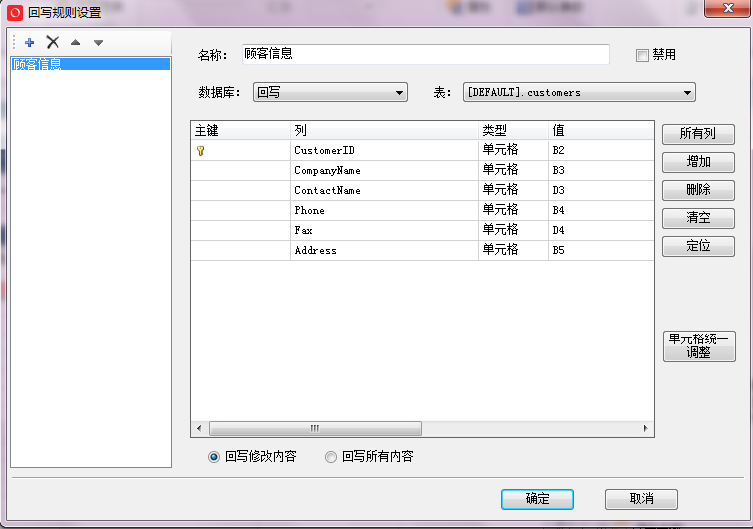Click the horizontal scrollbar thumb under the table
The width and height of the screenshot is (753, 529).
tap(316, 428)
